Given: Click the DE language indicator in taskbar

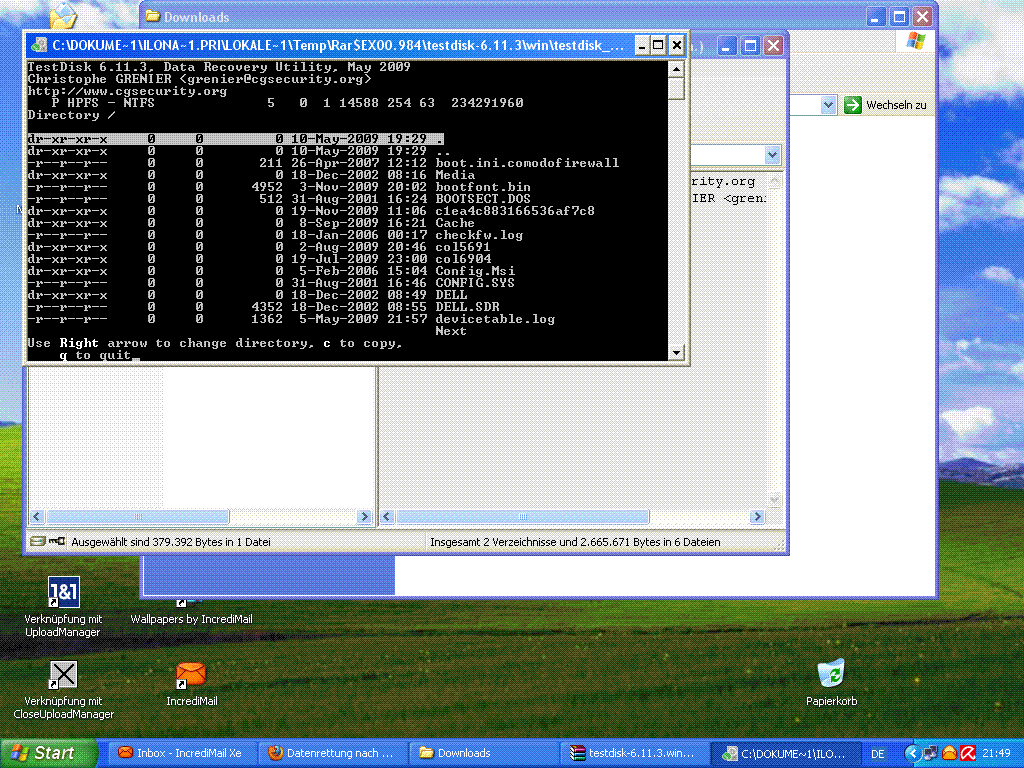Looking at the screenshot, I should pyautogui.click(x=878, y=754).
